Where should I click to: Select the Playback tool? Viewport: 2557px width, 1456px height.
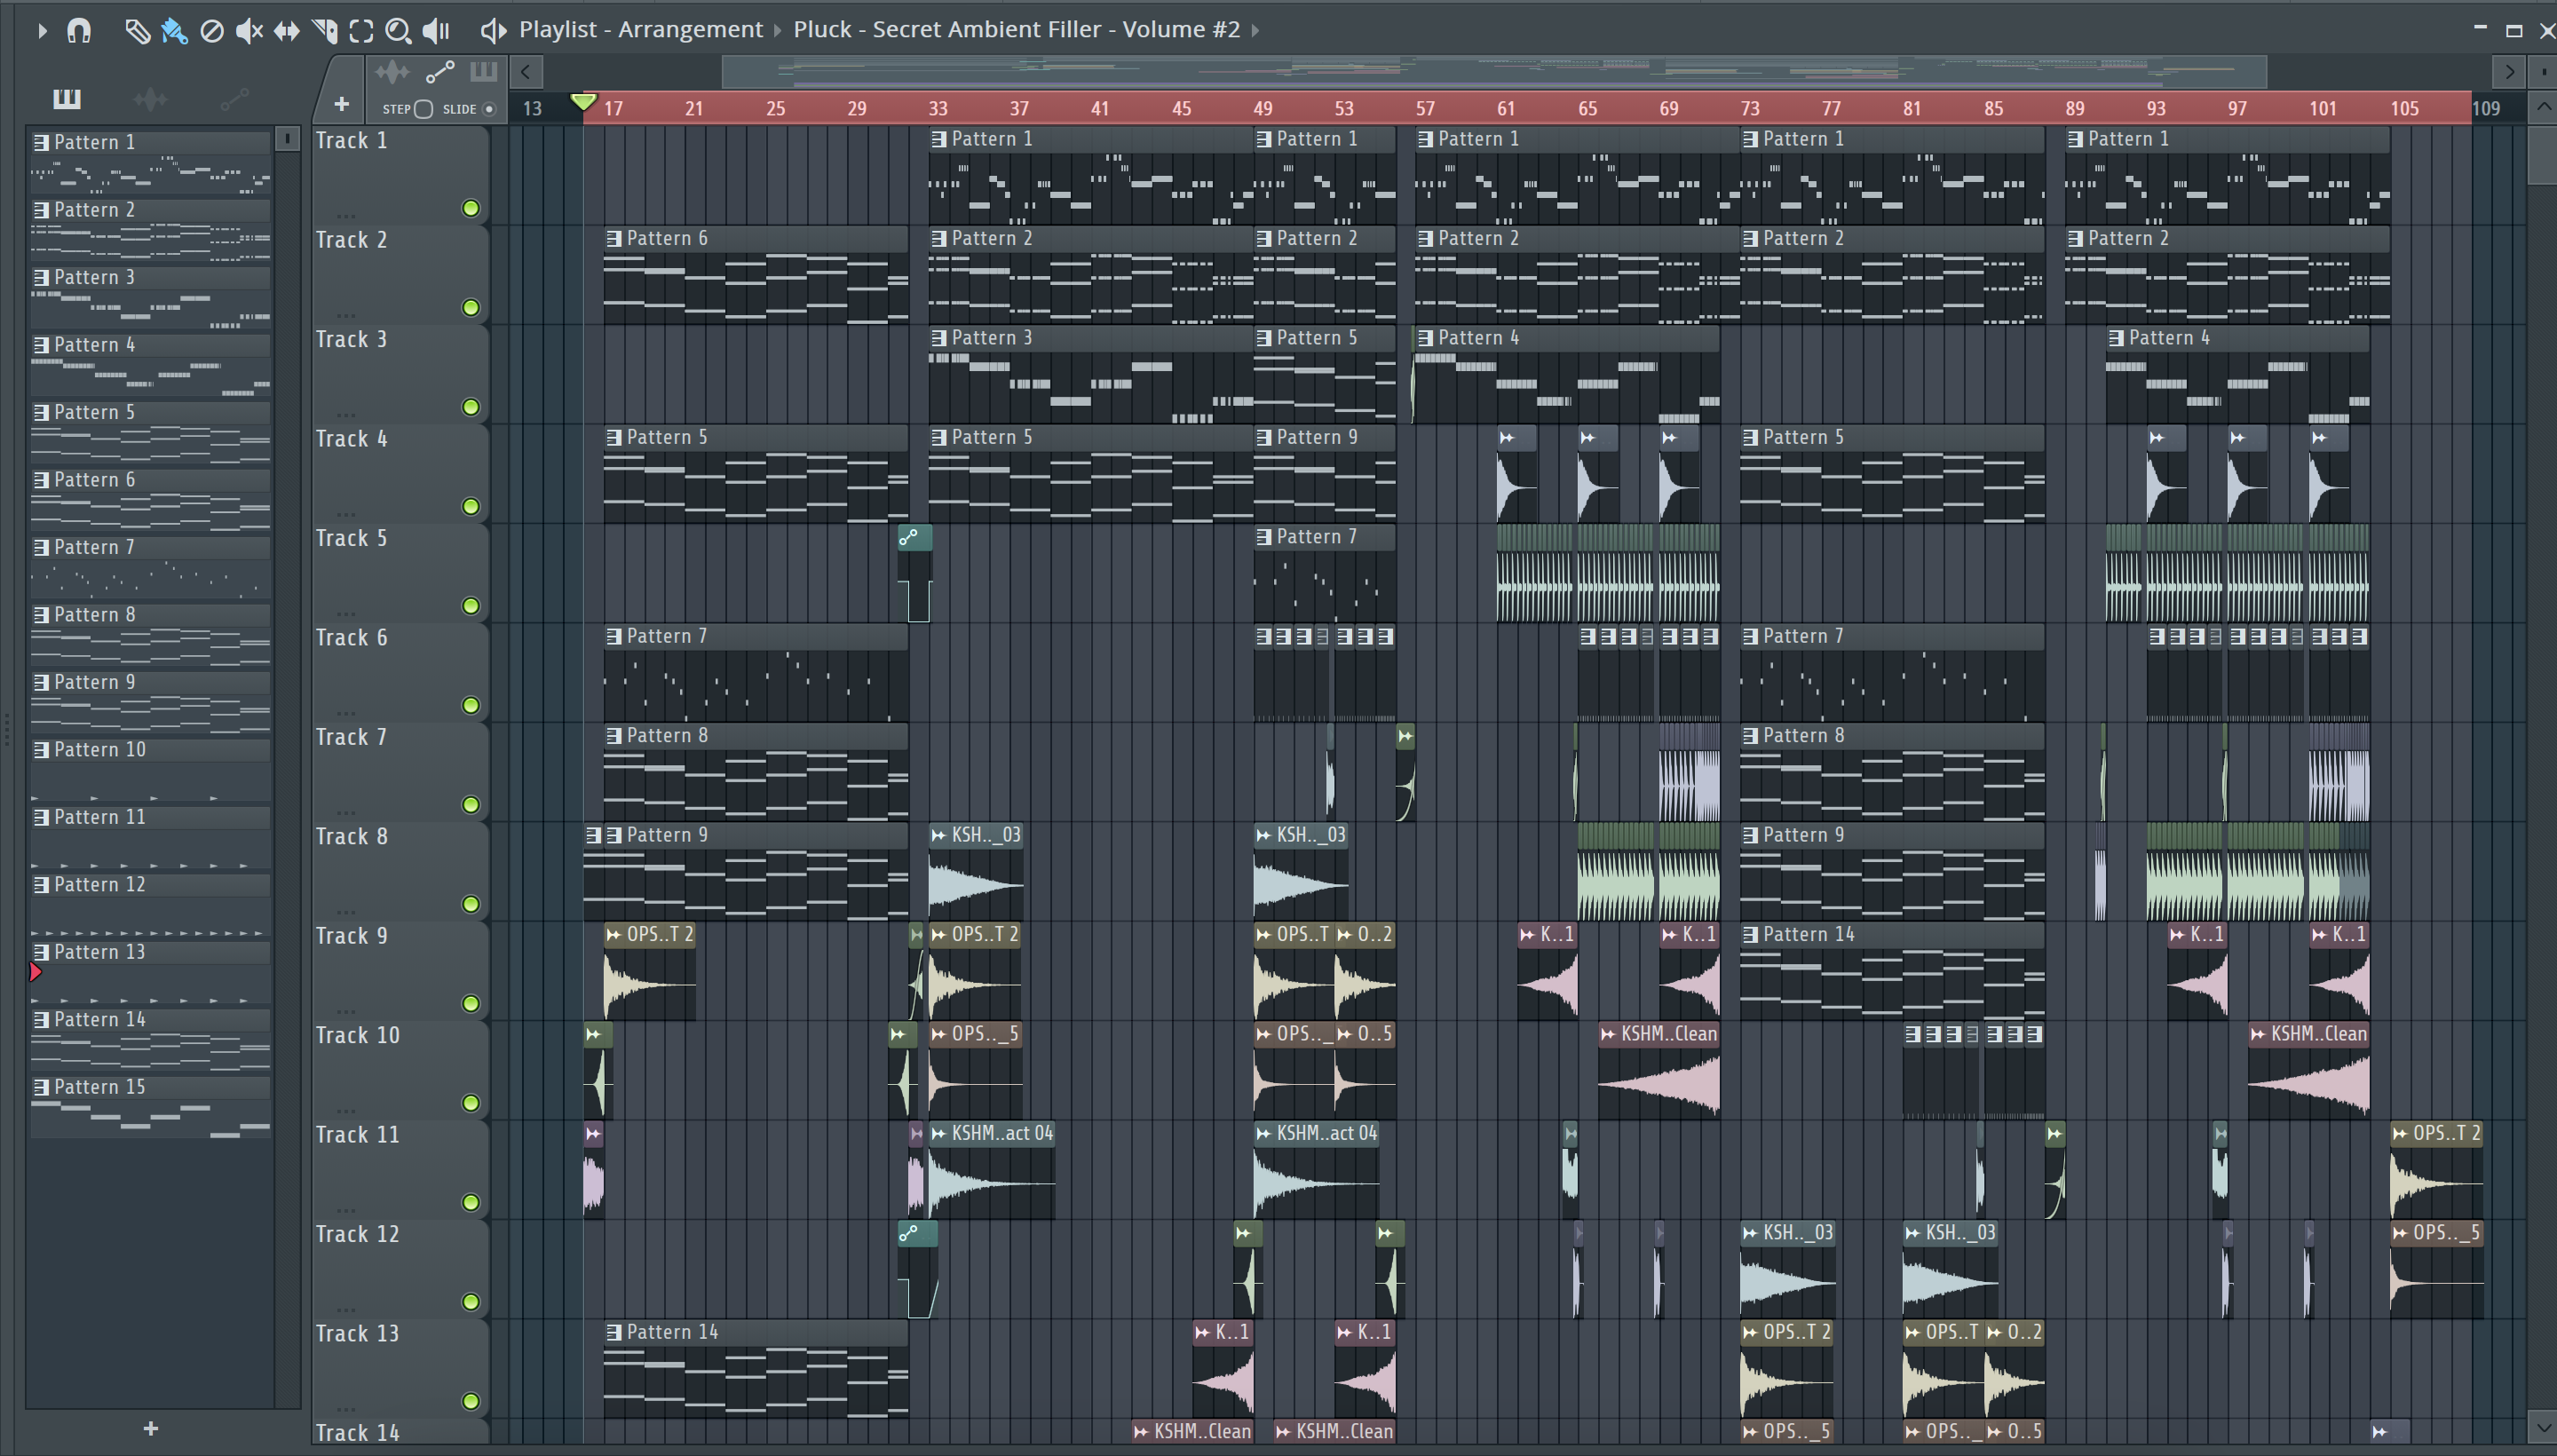436,31
